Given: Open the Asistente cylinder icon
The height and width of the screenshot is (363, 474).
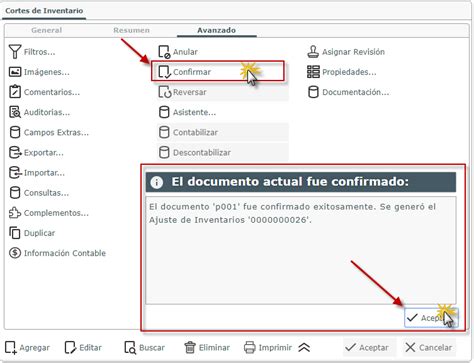Looking at the screenshot, I should coord(164,112).
